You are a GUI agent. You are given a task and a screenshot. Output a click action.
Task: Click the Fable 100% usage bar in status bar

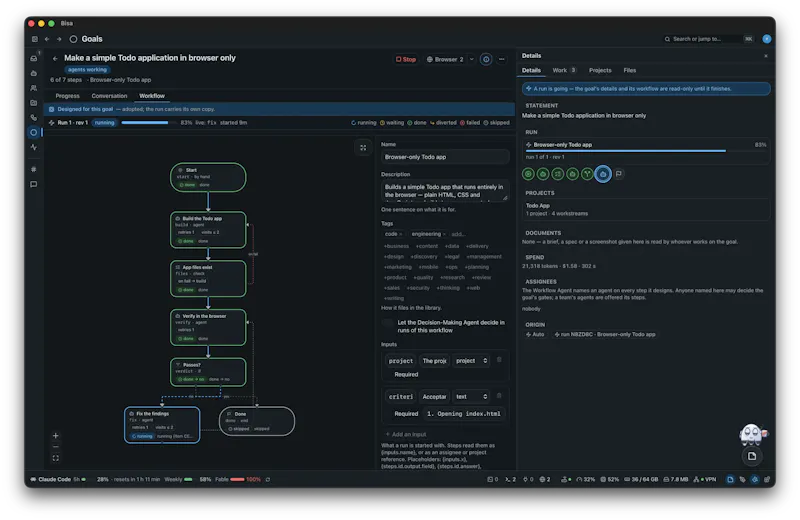point(238,480)
